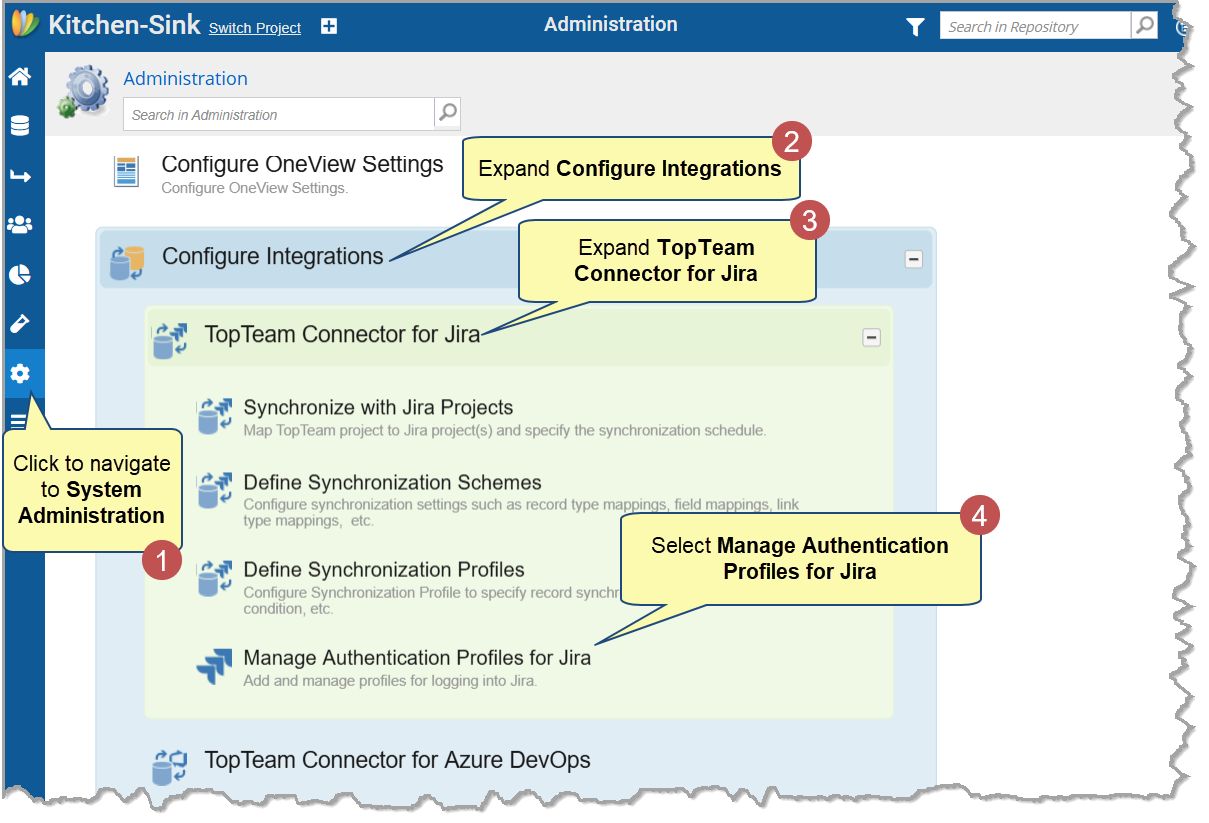Click in the Search in Administration field
The width and height of the screenshot is (1209, 823).
279,114
